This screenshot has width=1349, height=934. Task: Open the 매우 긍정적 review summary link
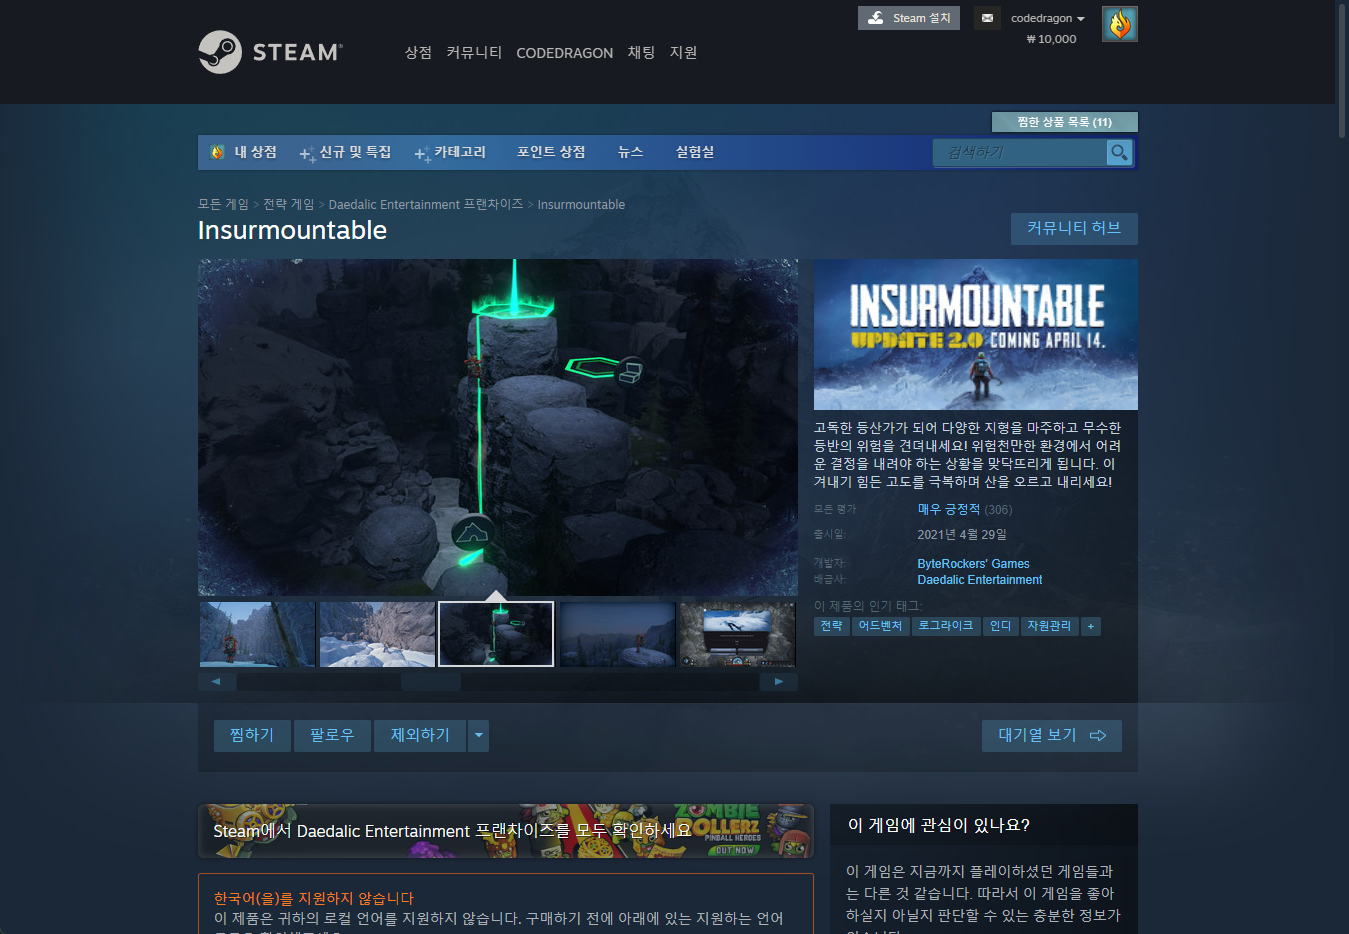(x=949, y=510)
